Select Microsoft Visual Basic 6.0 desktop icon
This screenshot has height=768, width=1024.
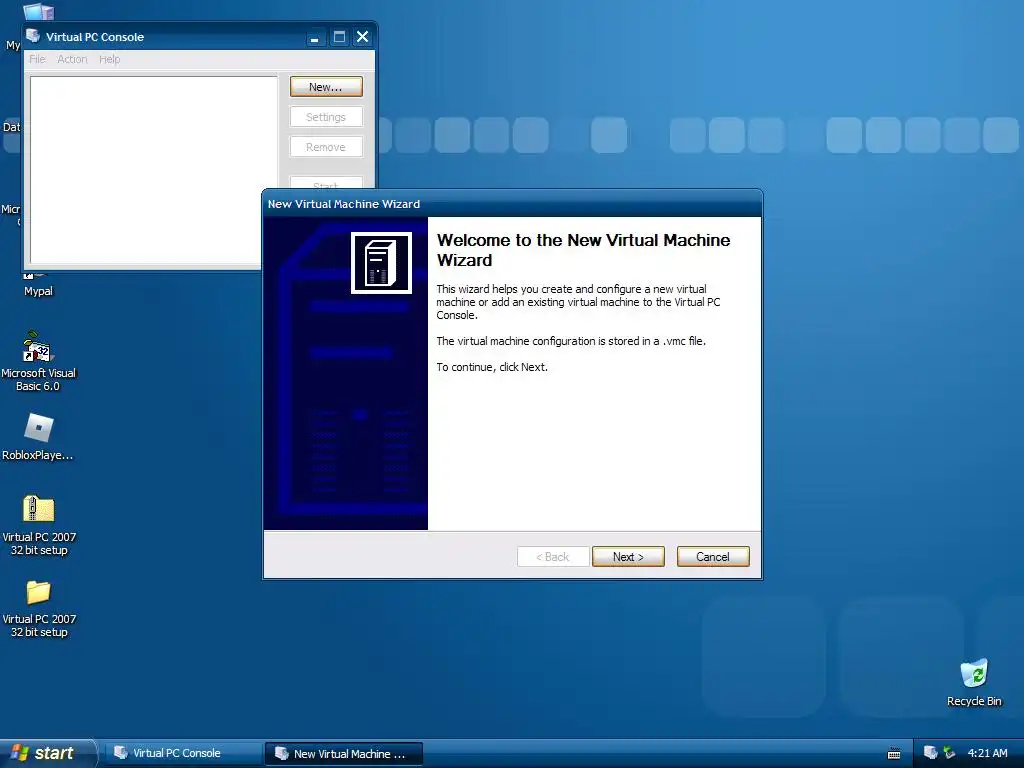pyautogui.click(x=38, y=360)
